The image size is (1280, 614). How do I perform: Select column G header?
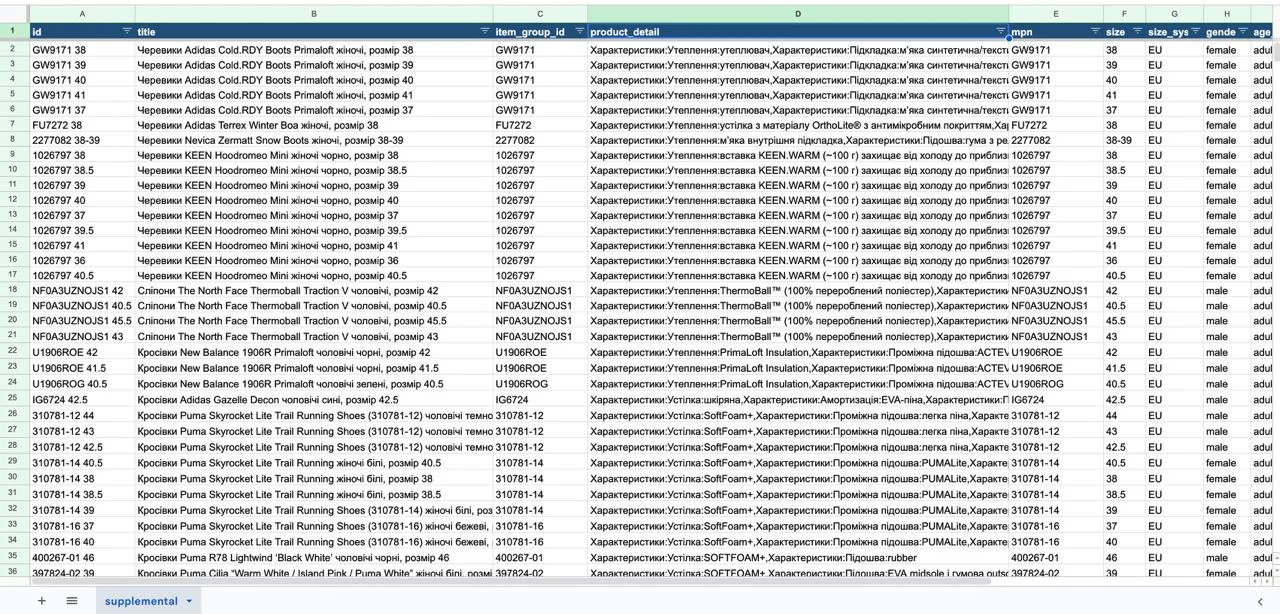(x=1174, y=14)
